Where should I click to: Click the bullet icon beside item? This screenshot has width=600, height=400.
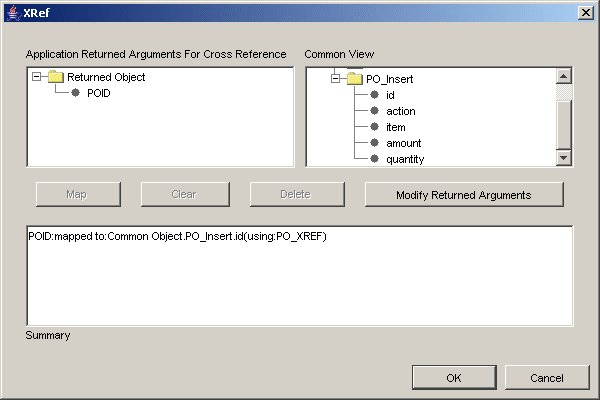374,127
